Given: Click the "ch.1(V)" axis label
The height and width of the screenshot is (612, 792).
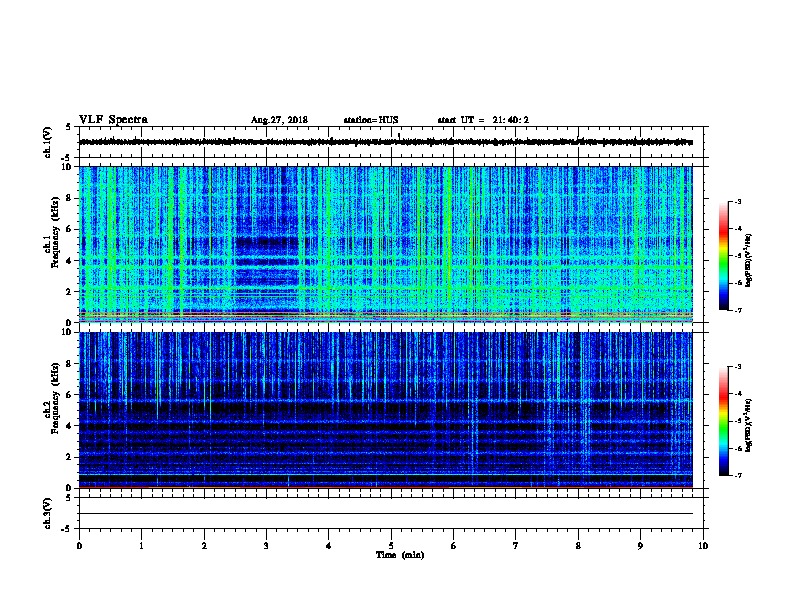Looking at the screenshot, I should click(47, 142).
